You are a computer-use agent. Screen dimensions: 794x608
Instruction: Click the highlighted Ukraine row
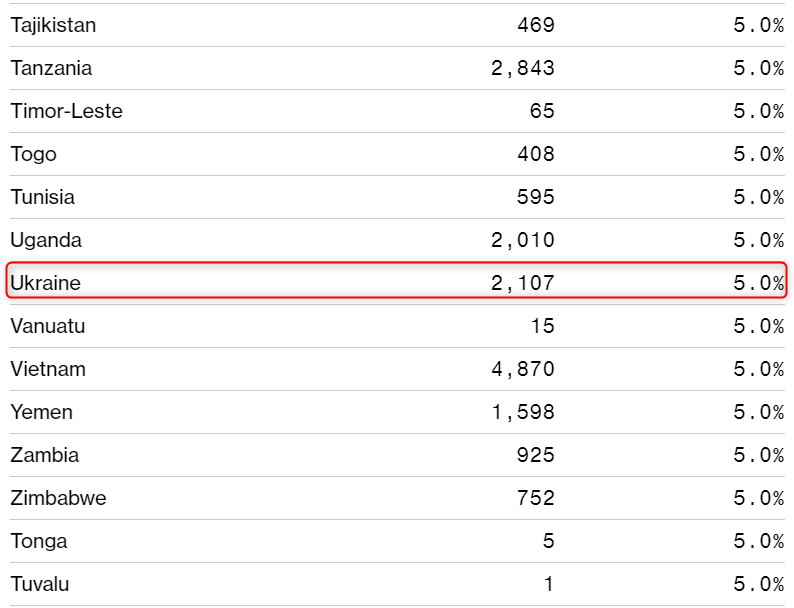pyautogui.click(x=397, y=283)
